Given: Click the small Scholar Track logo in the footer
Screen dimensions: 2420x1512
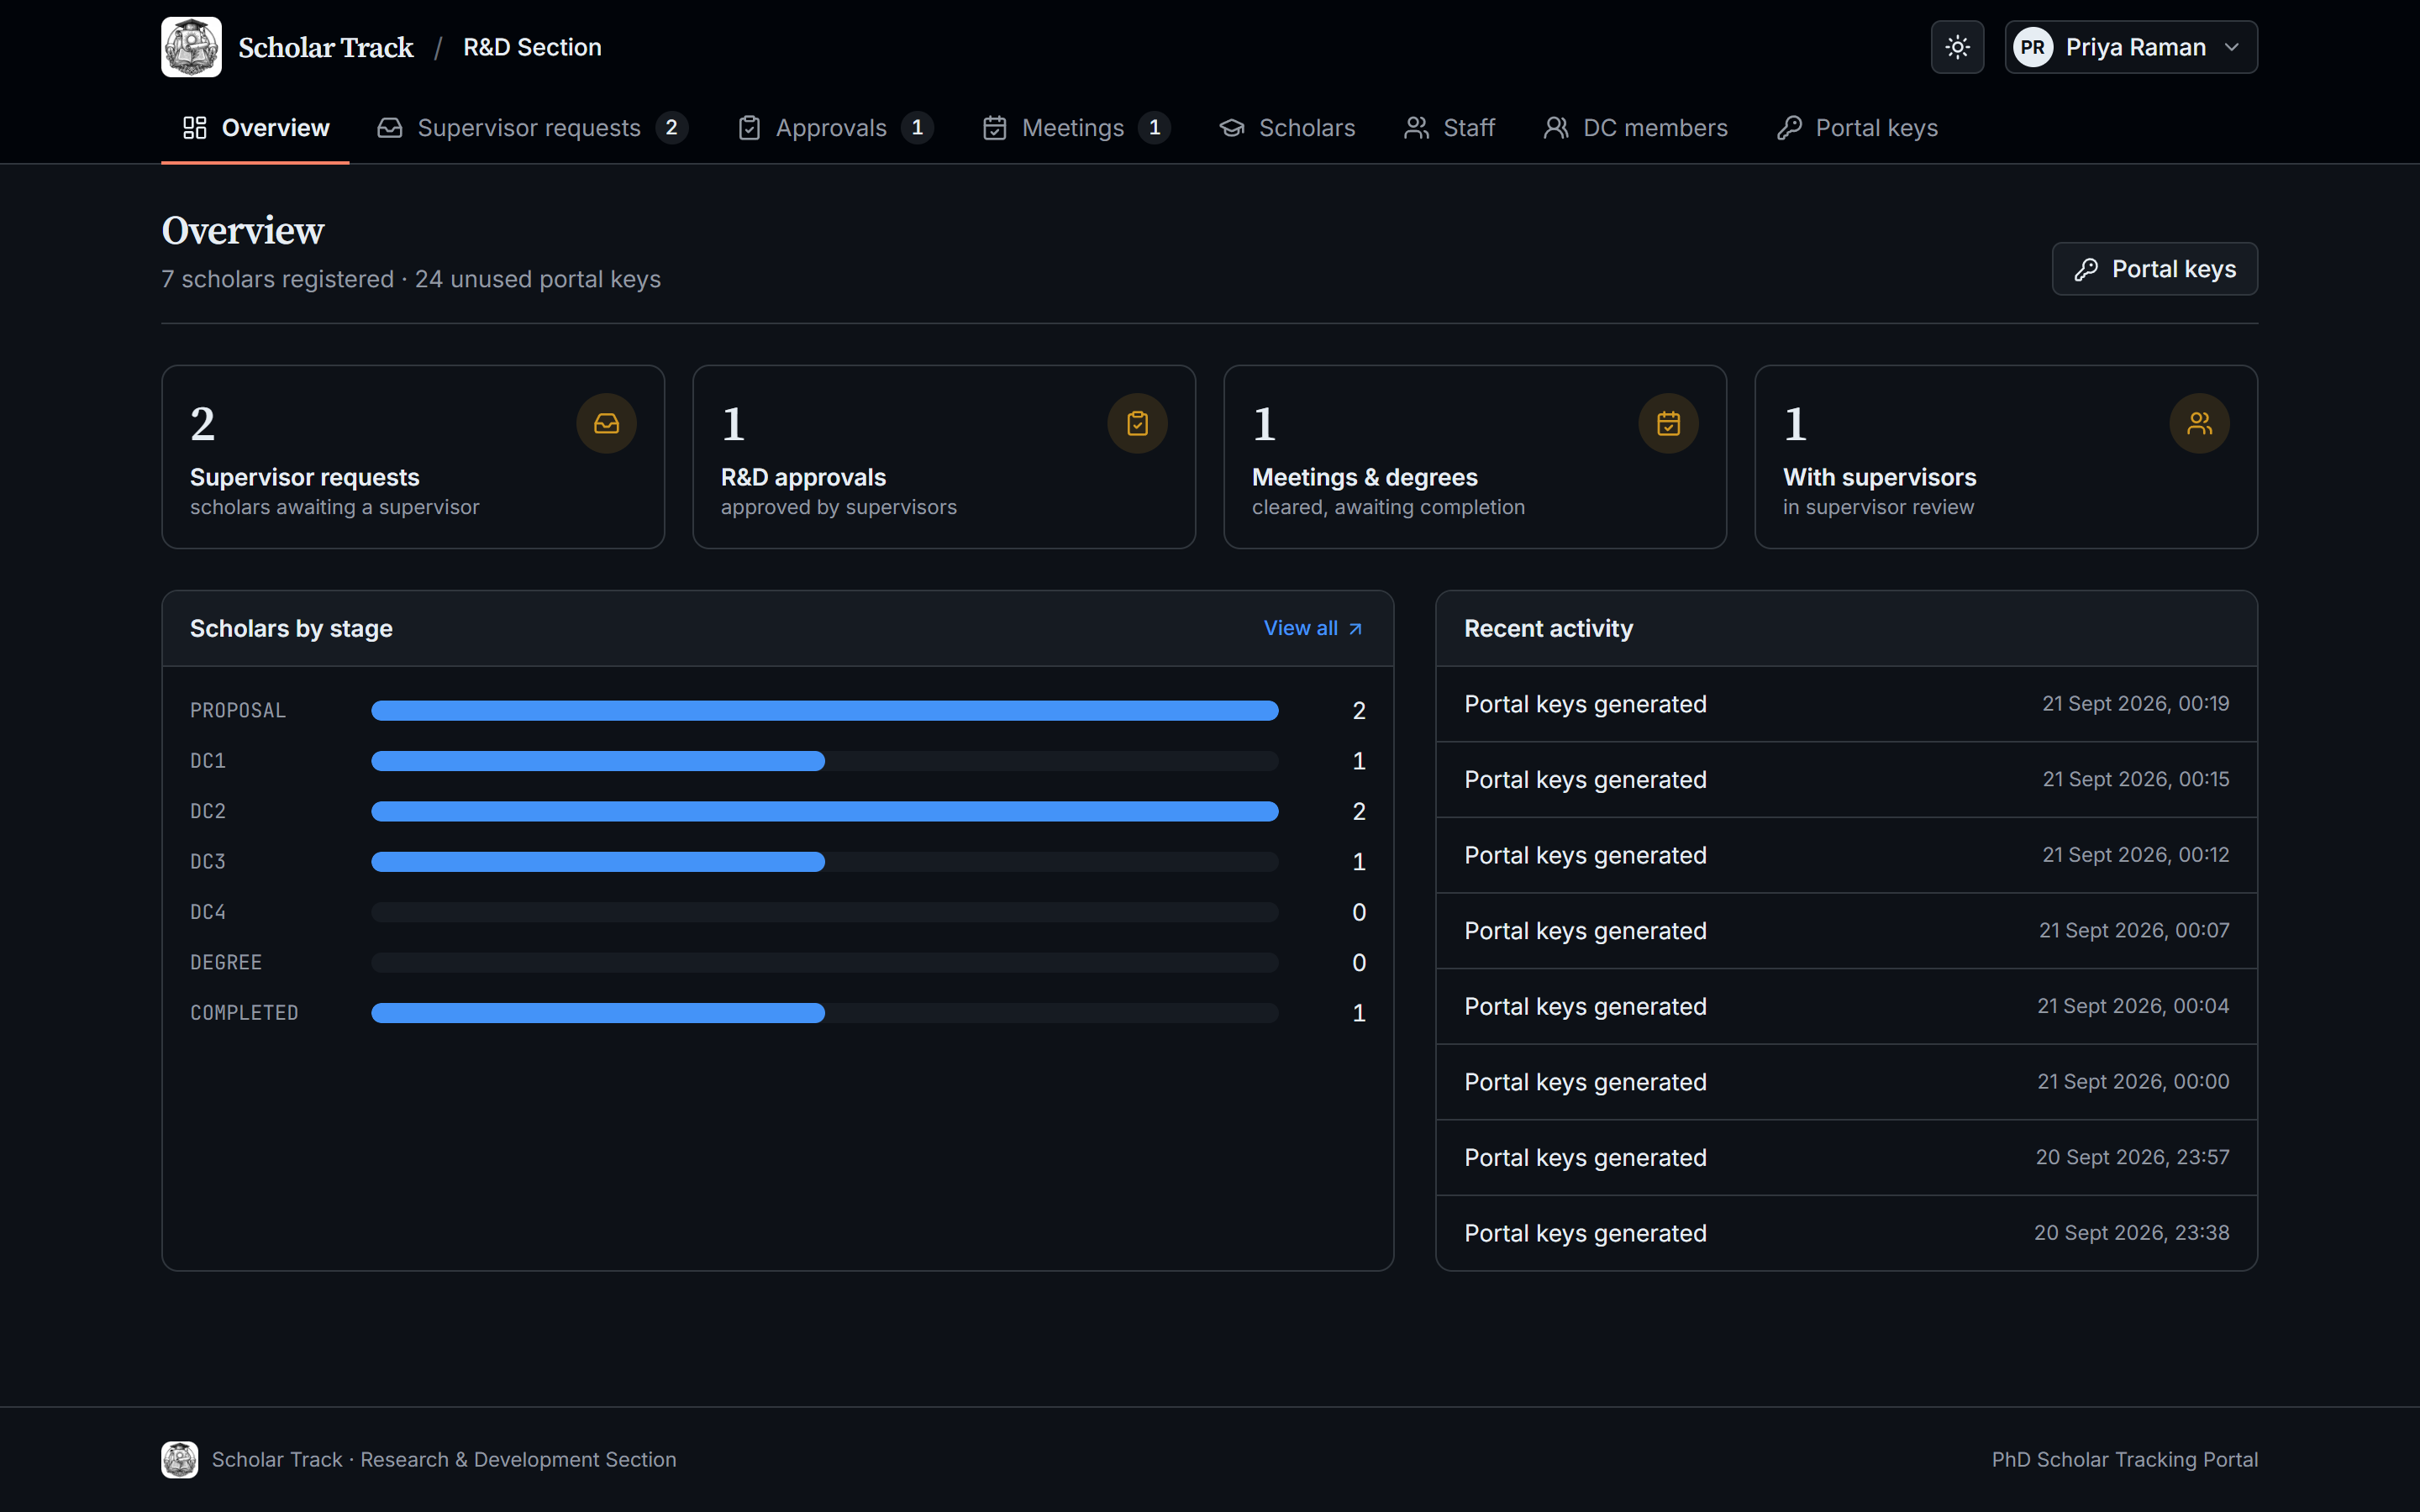Looking at the screenshot, I should [x=180, y=1459].
